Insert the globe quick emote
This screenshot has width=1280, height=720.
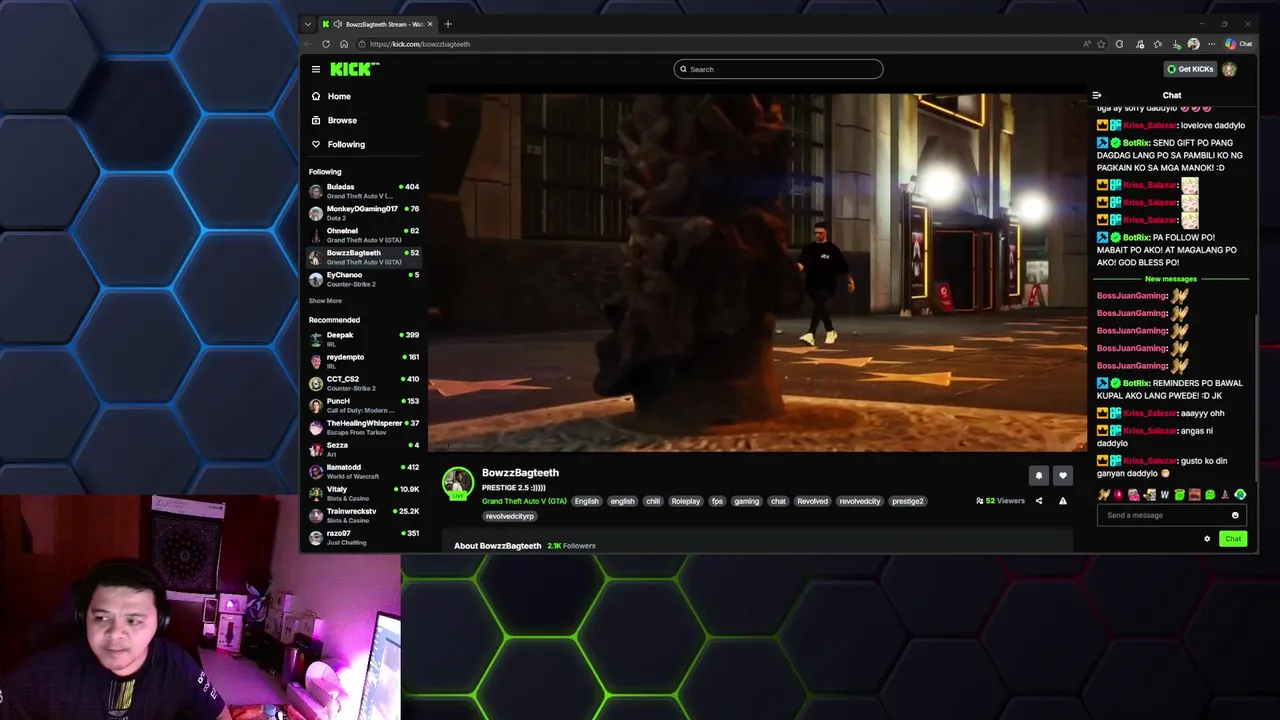pyautogui.click(x=1240, y=495)
